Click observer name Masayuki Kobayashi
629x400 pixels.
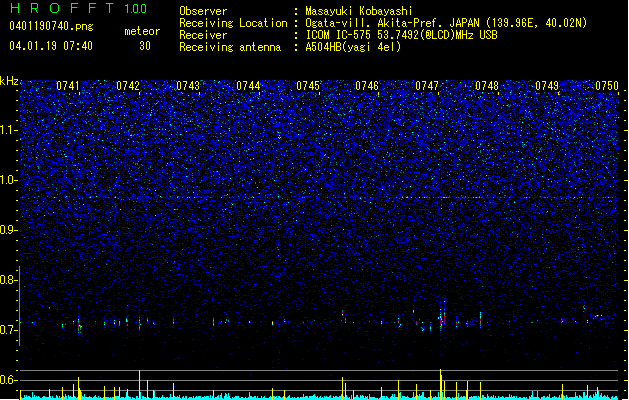[x=359, y=11]
